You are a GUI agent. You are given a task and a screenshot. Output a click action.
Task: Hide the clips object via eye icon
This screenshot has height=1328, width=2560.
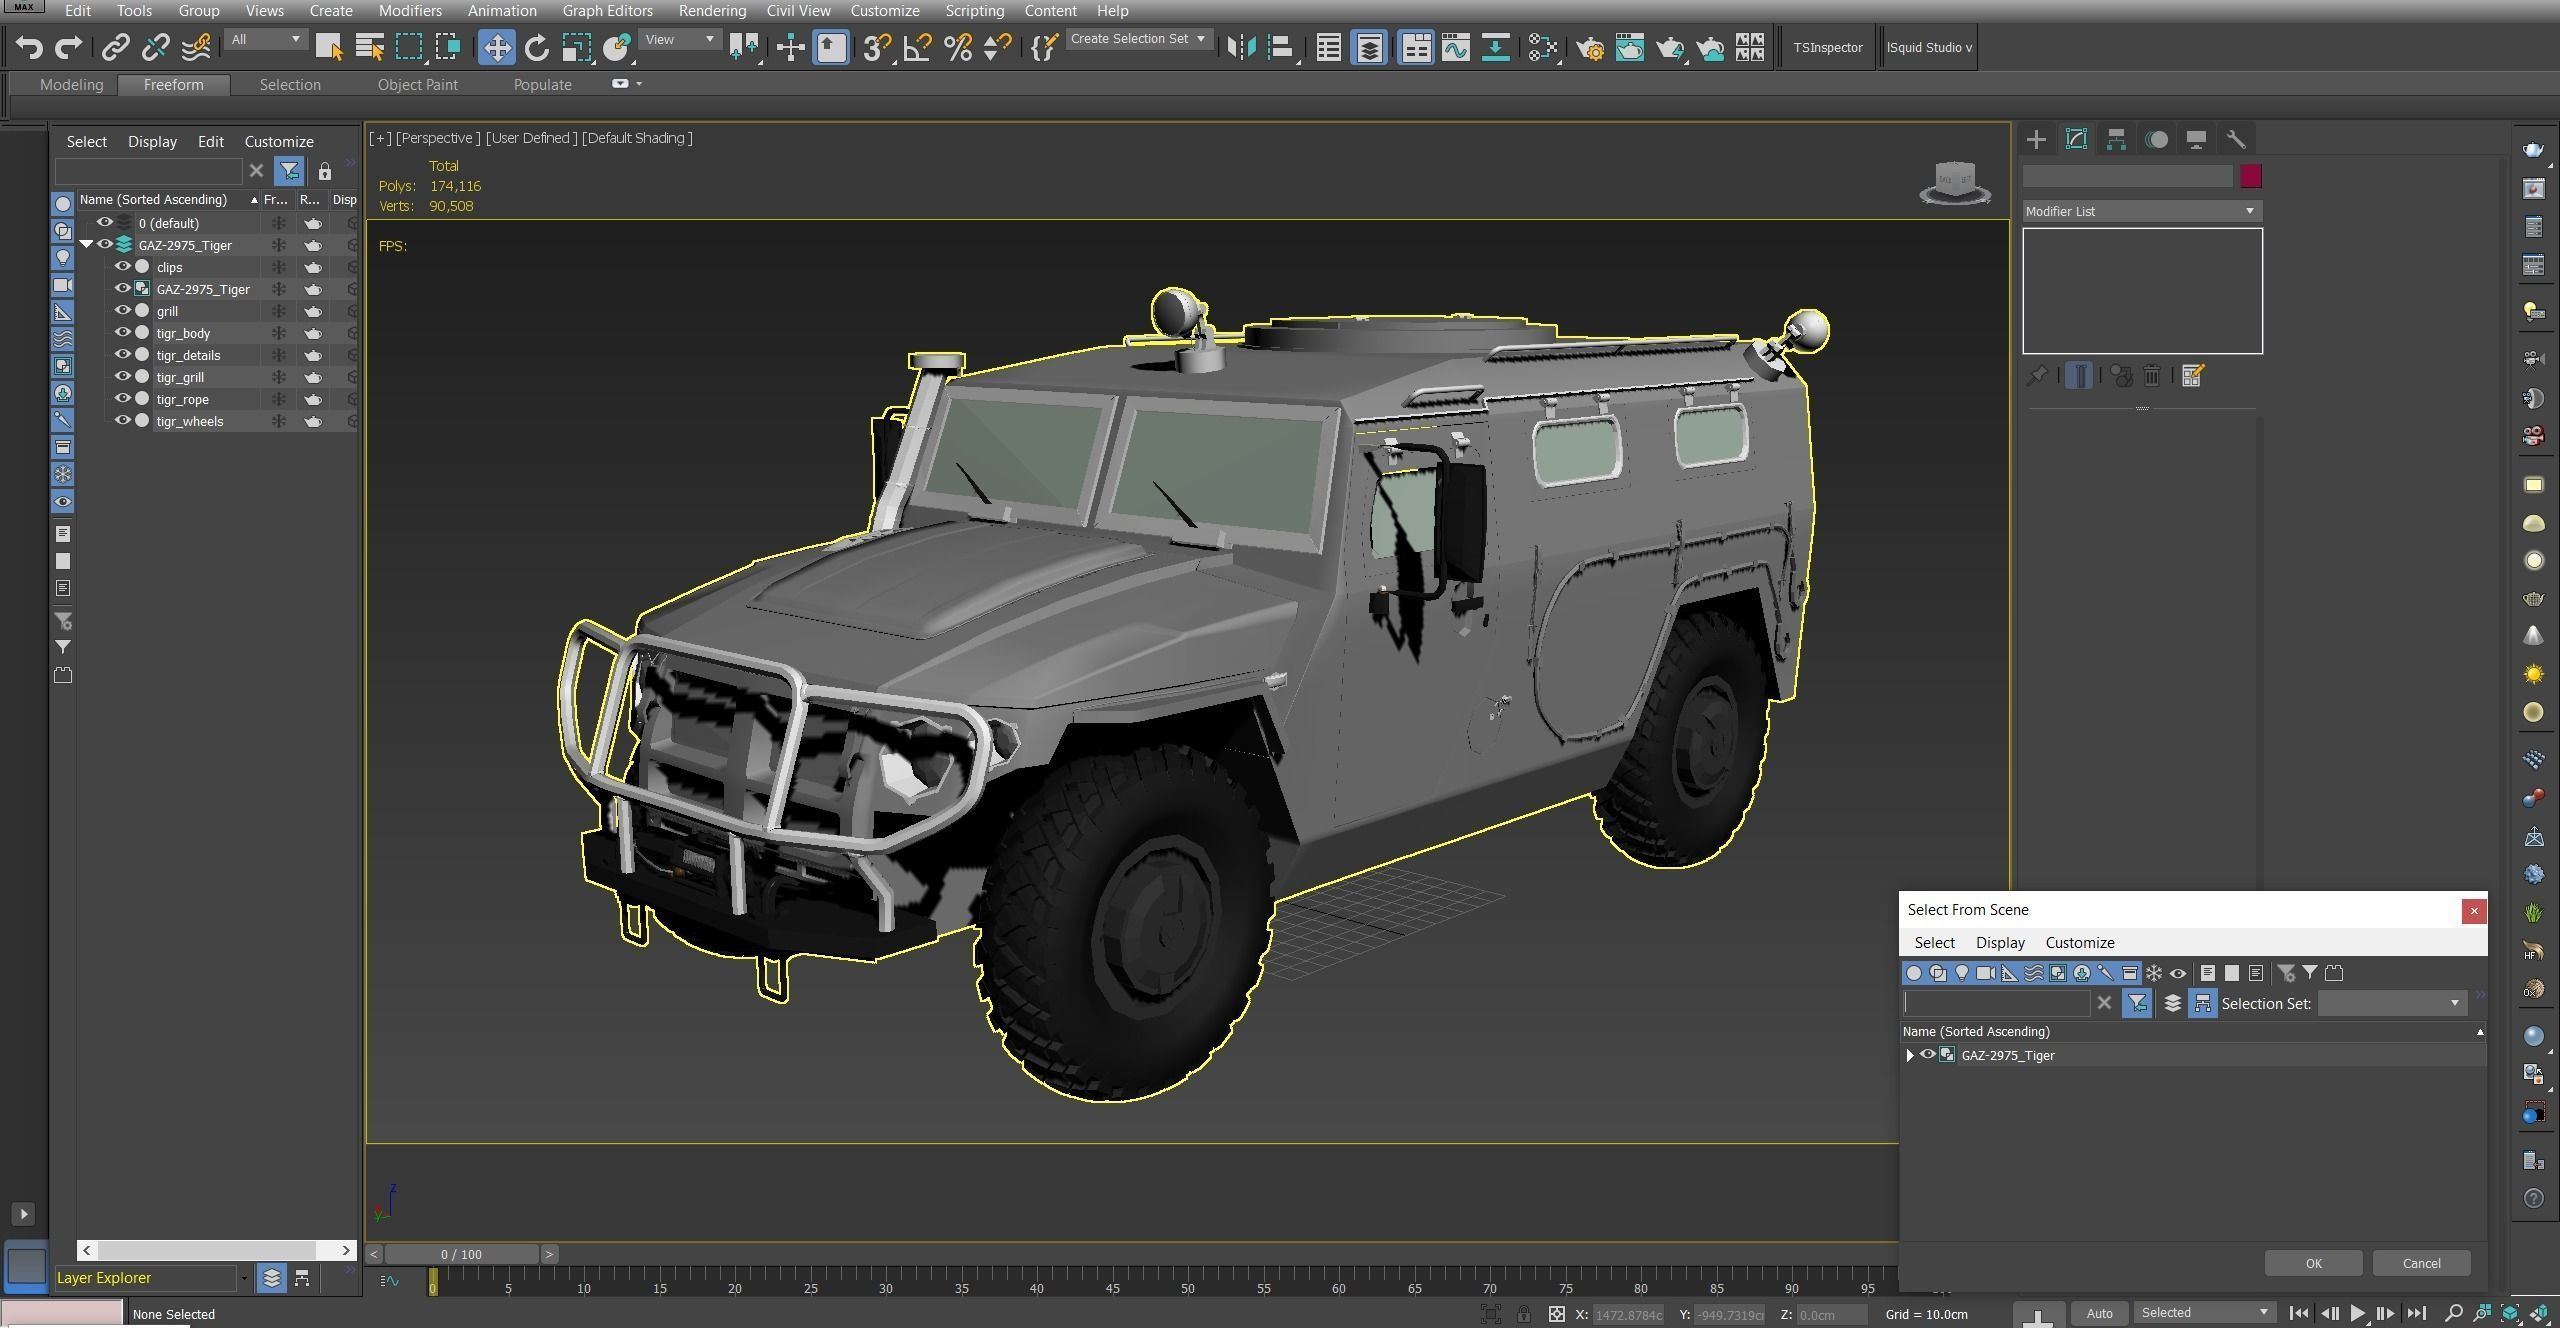(x=122, y=267)
